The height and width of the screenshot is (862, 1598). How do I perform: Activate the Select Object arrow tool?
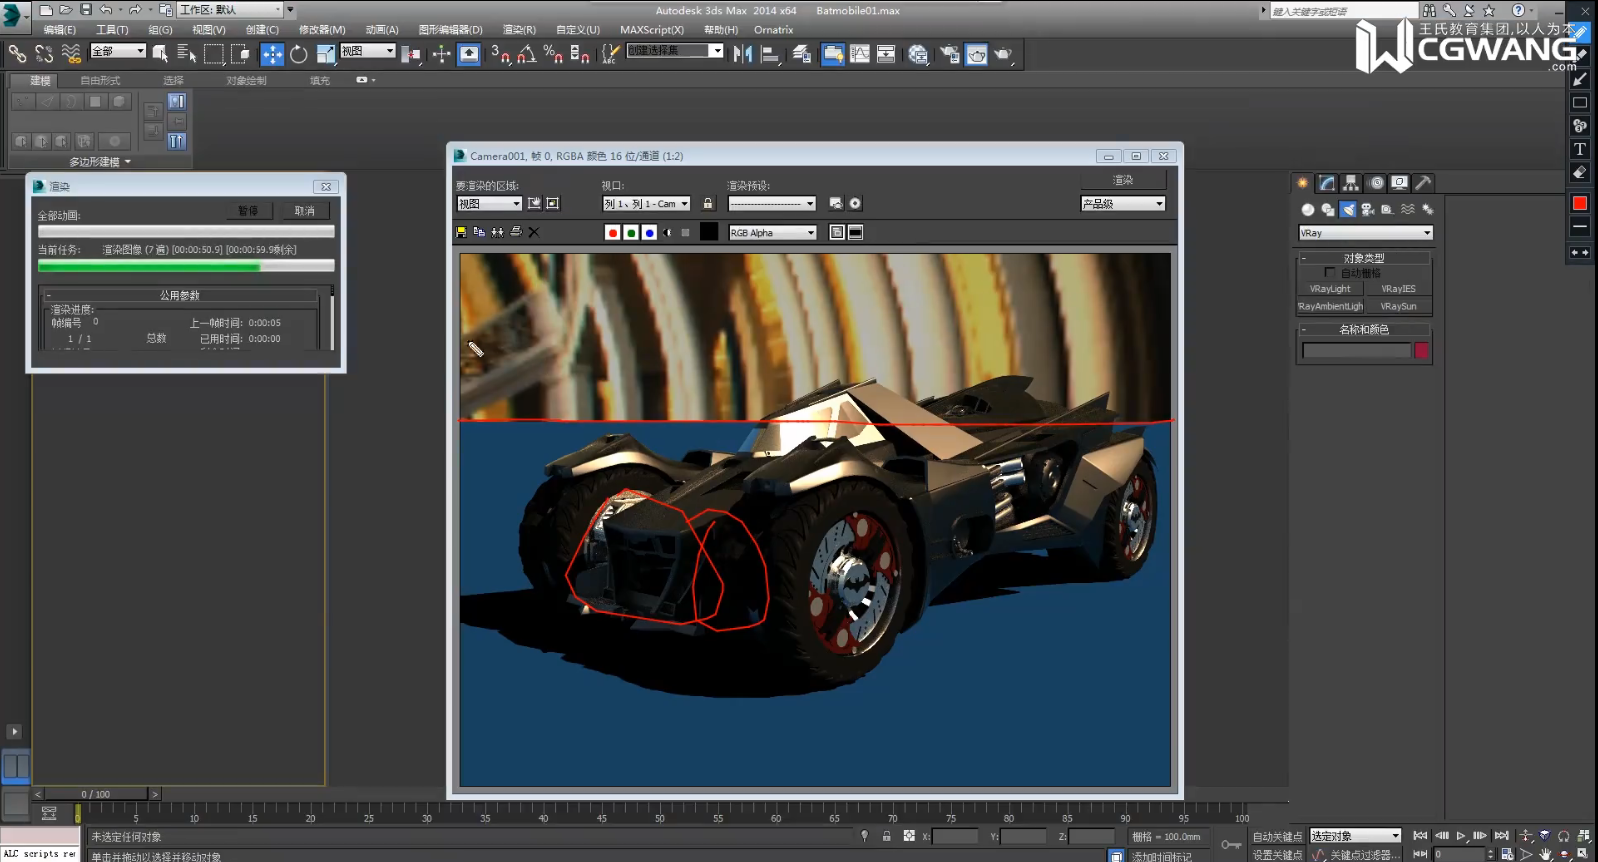(160, 54)
